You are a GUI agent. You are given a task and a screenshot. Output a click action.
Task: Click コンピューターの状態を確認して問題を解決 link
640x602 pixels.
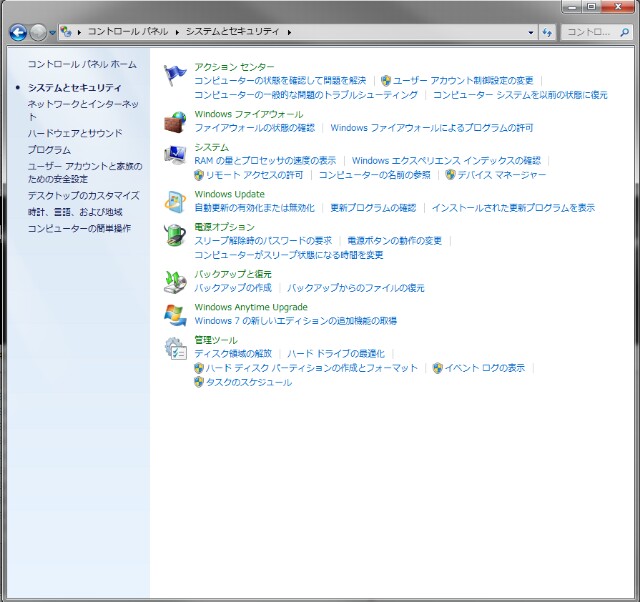280,81
